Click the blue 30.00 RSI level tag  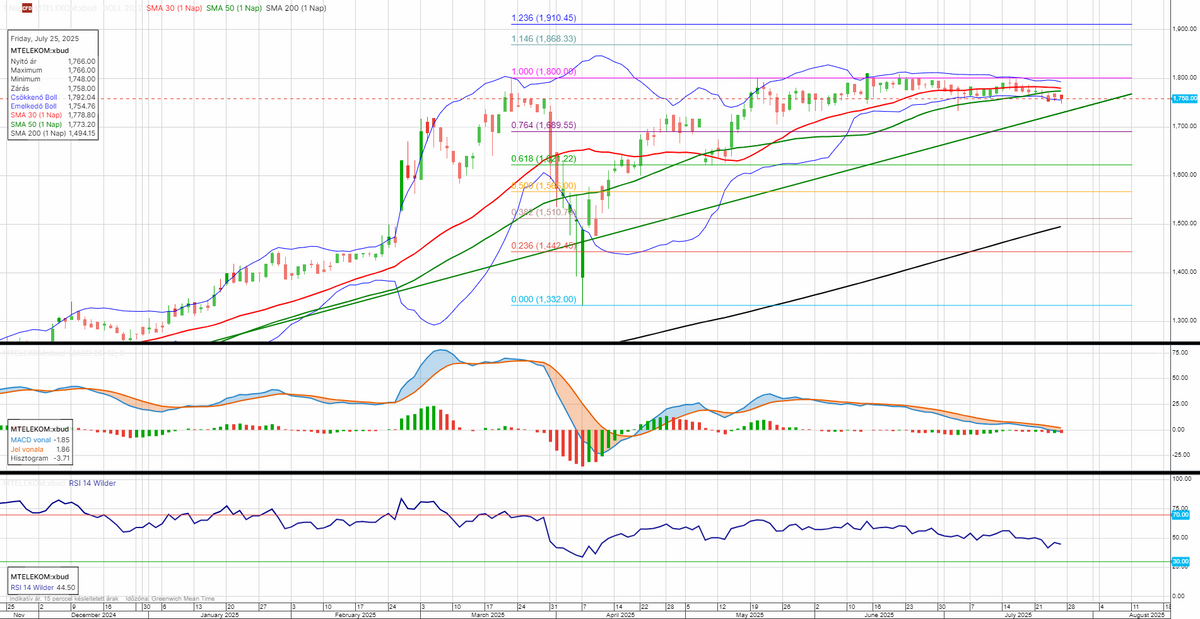1181,562
